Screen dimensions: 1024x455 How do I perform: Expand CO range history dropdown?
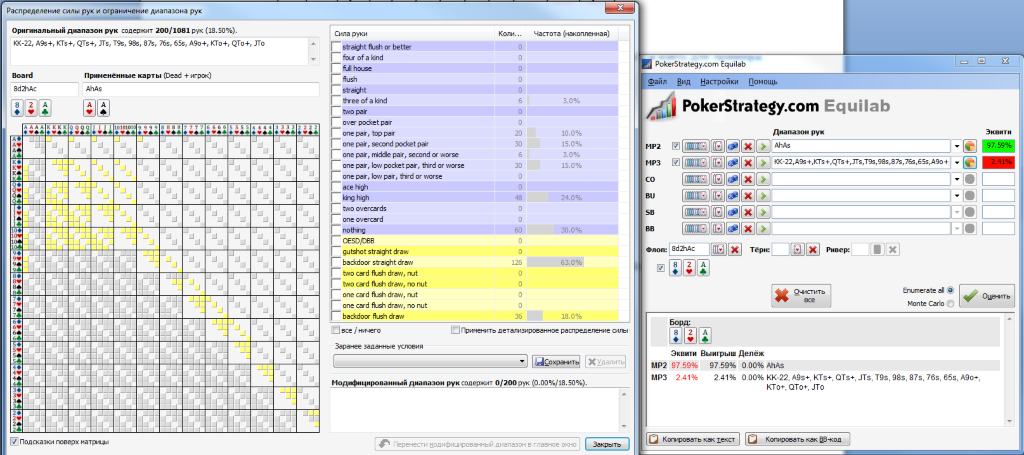(957, 179)
